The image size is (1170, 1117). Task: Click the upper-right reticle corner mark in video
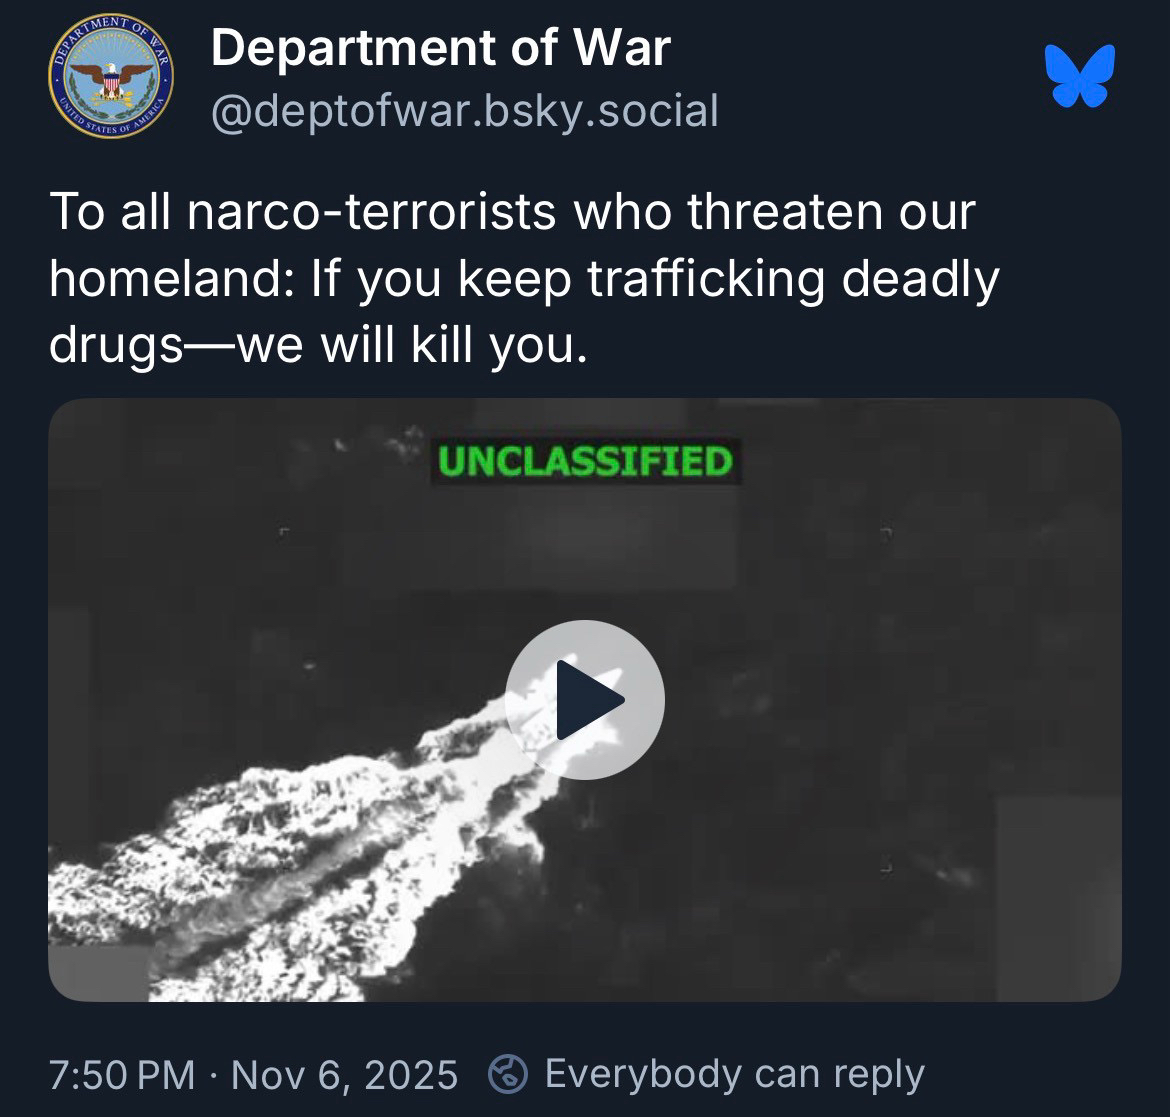pos(886,532)
